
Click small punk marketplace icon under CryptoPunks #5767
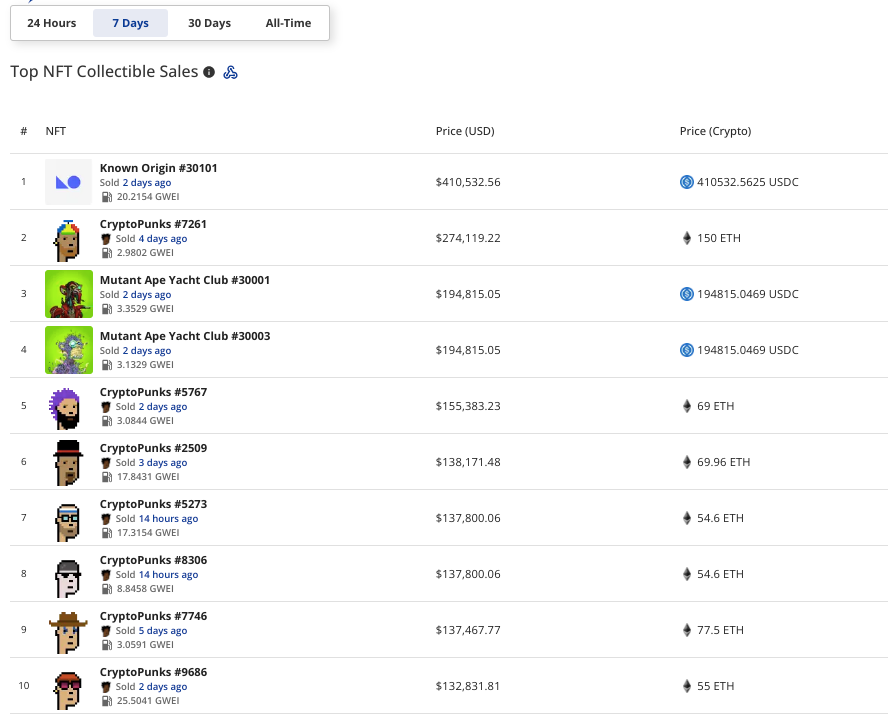105,407
